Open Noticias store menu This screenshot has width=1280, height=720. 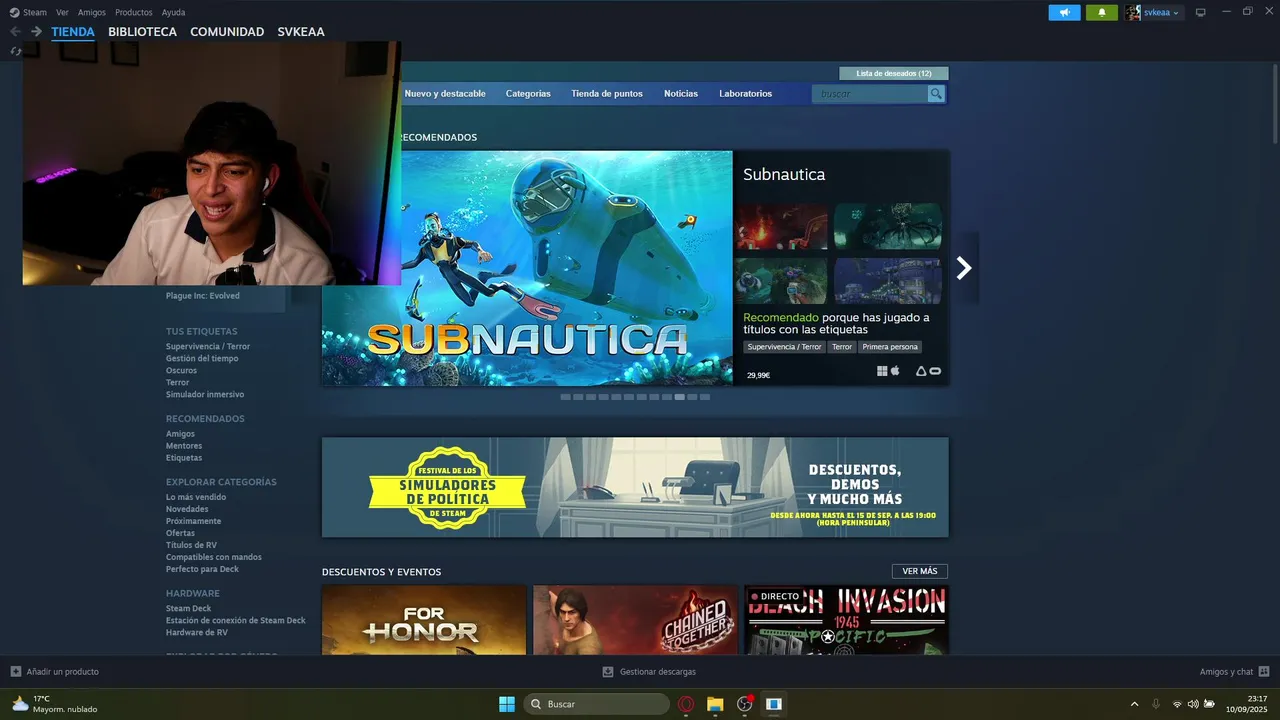pyautogui.click(x=681, y=94)
